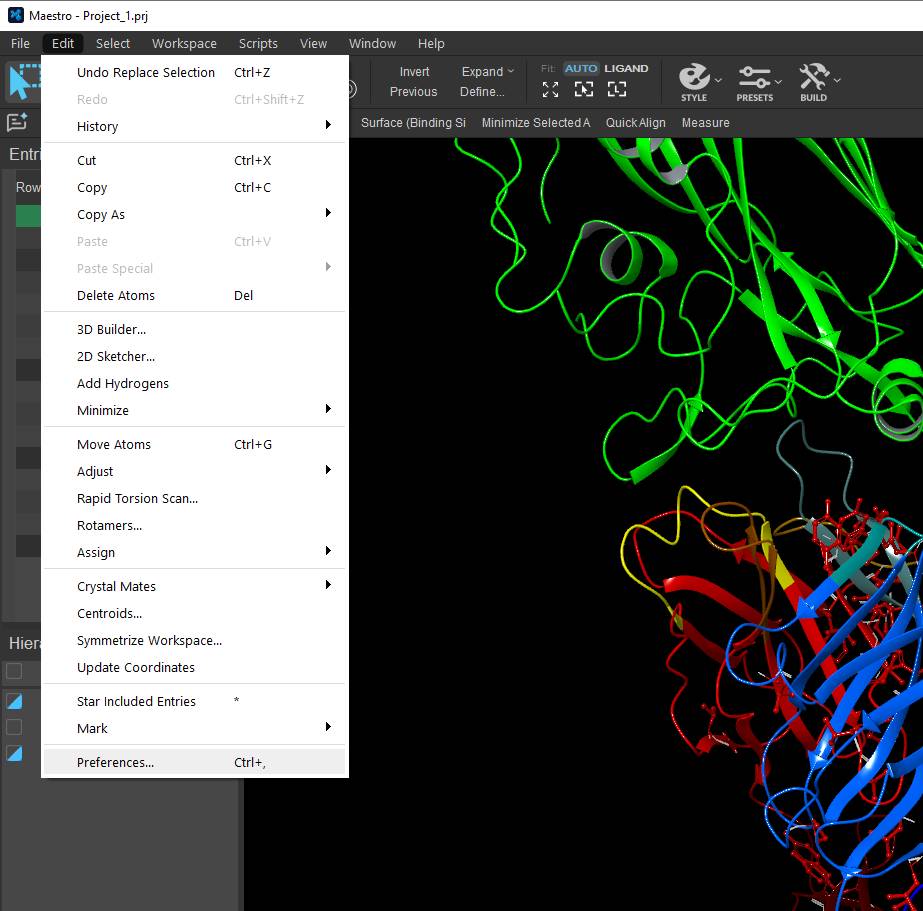Select the green highlighted entry row

pos(28,216)
